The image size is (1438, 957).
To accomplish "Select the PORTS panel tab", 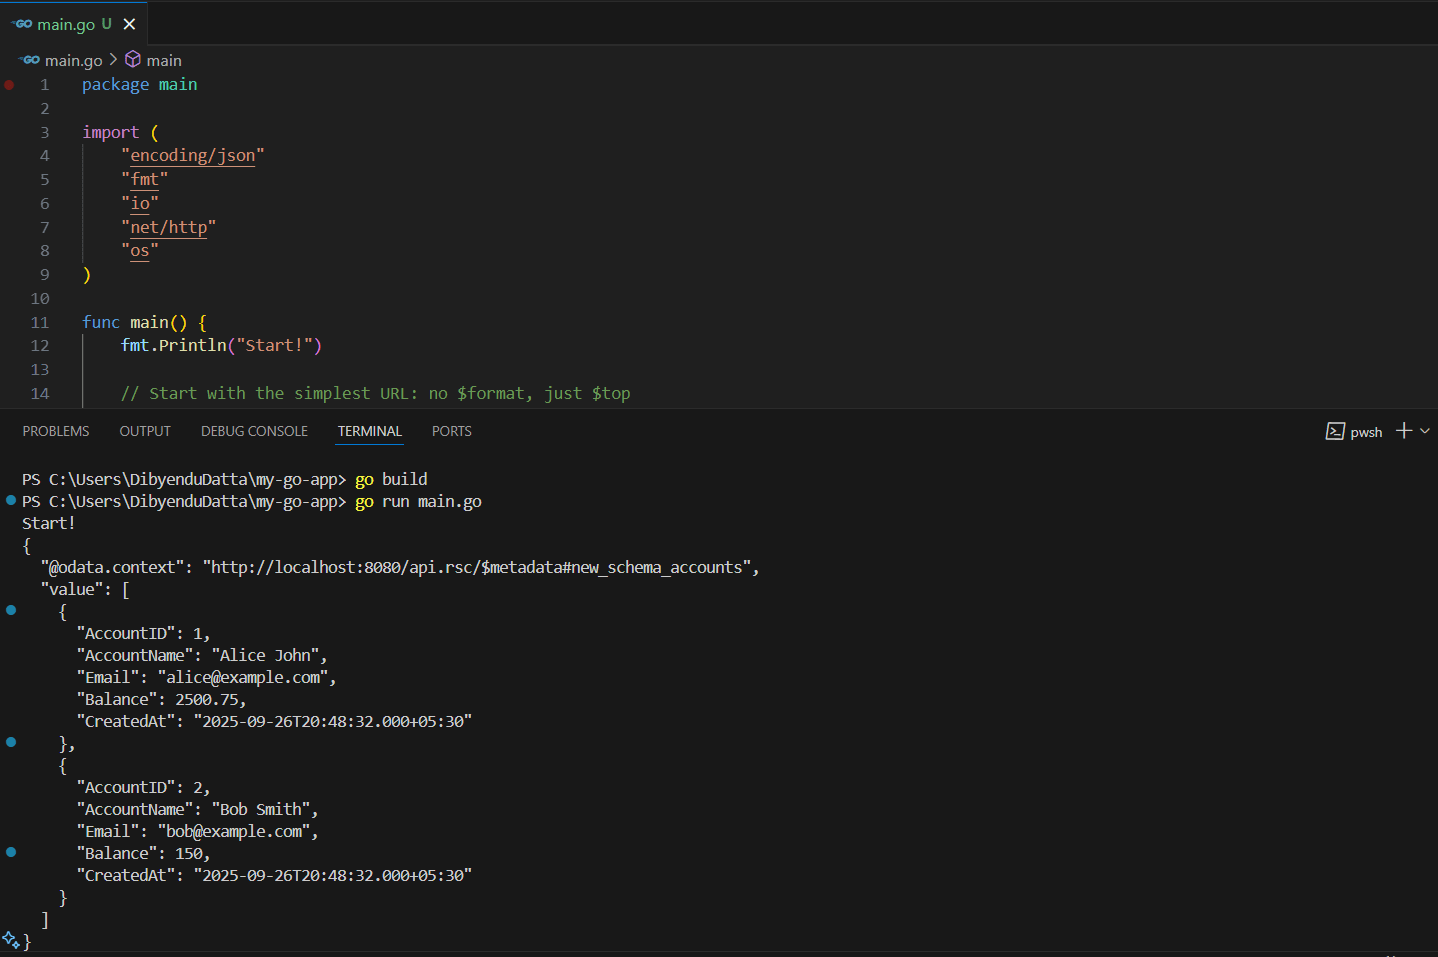I will point(451,431).
